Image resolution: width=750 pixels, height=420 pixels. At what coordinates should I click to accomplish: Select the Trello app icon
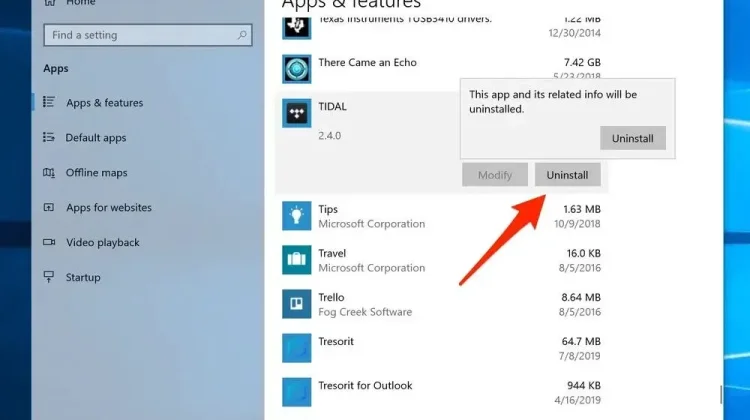click(297, 304)
